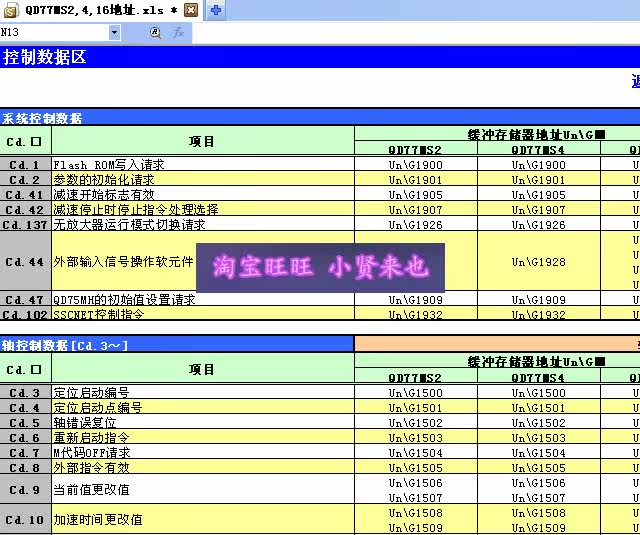The width and height of the screenshot is (640, 535).
Task: Select the 轴控制数据[Cd. 3~] section header
Action: (177, 345)
